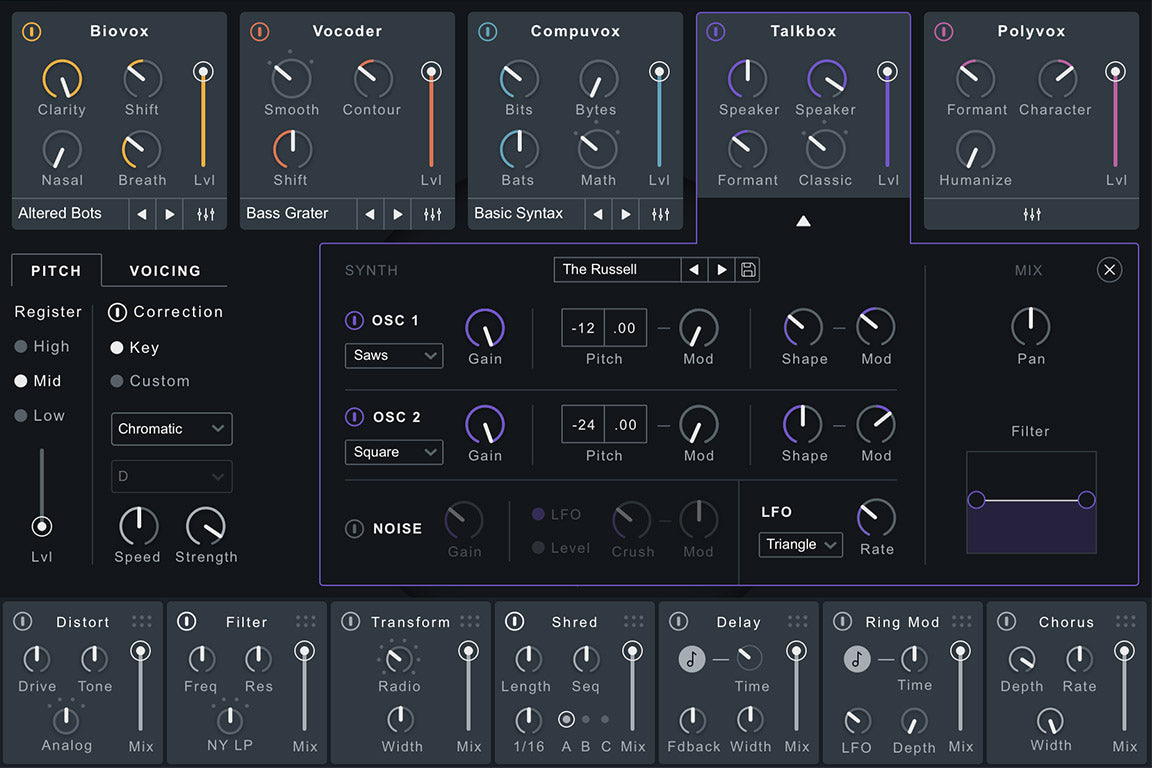This screenshot has height=768, width=1152.
Task: Toggle Ring Mod tempo sync note icon
Action: [856, 659]
